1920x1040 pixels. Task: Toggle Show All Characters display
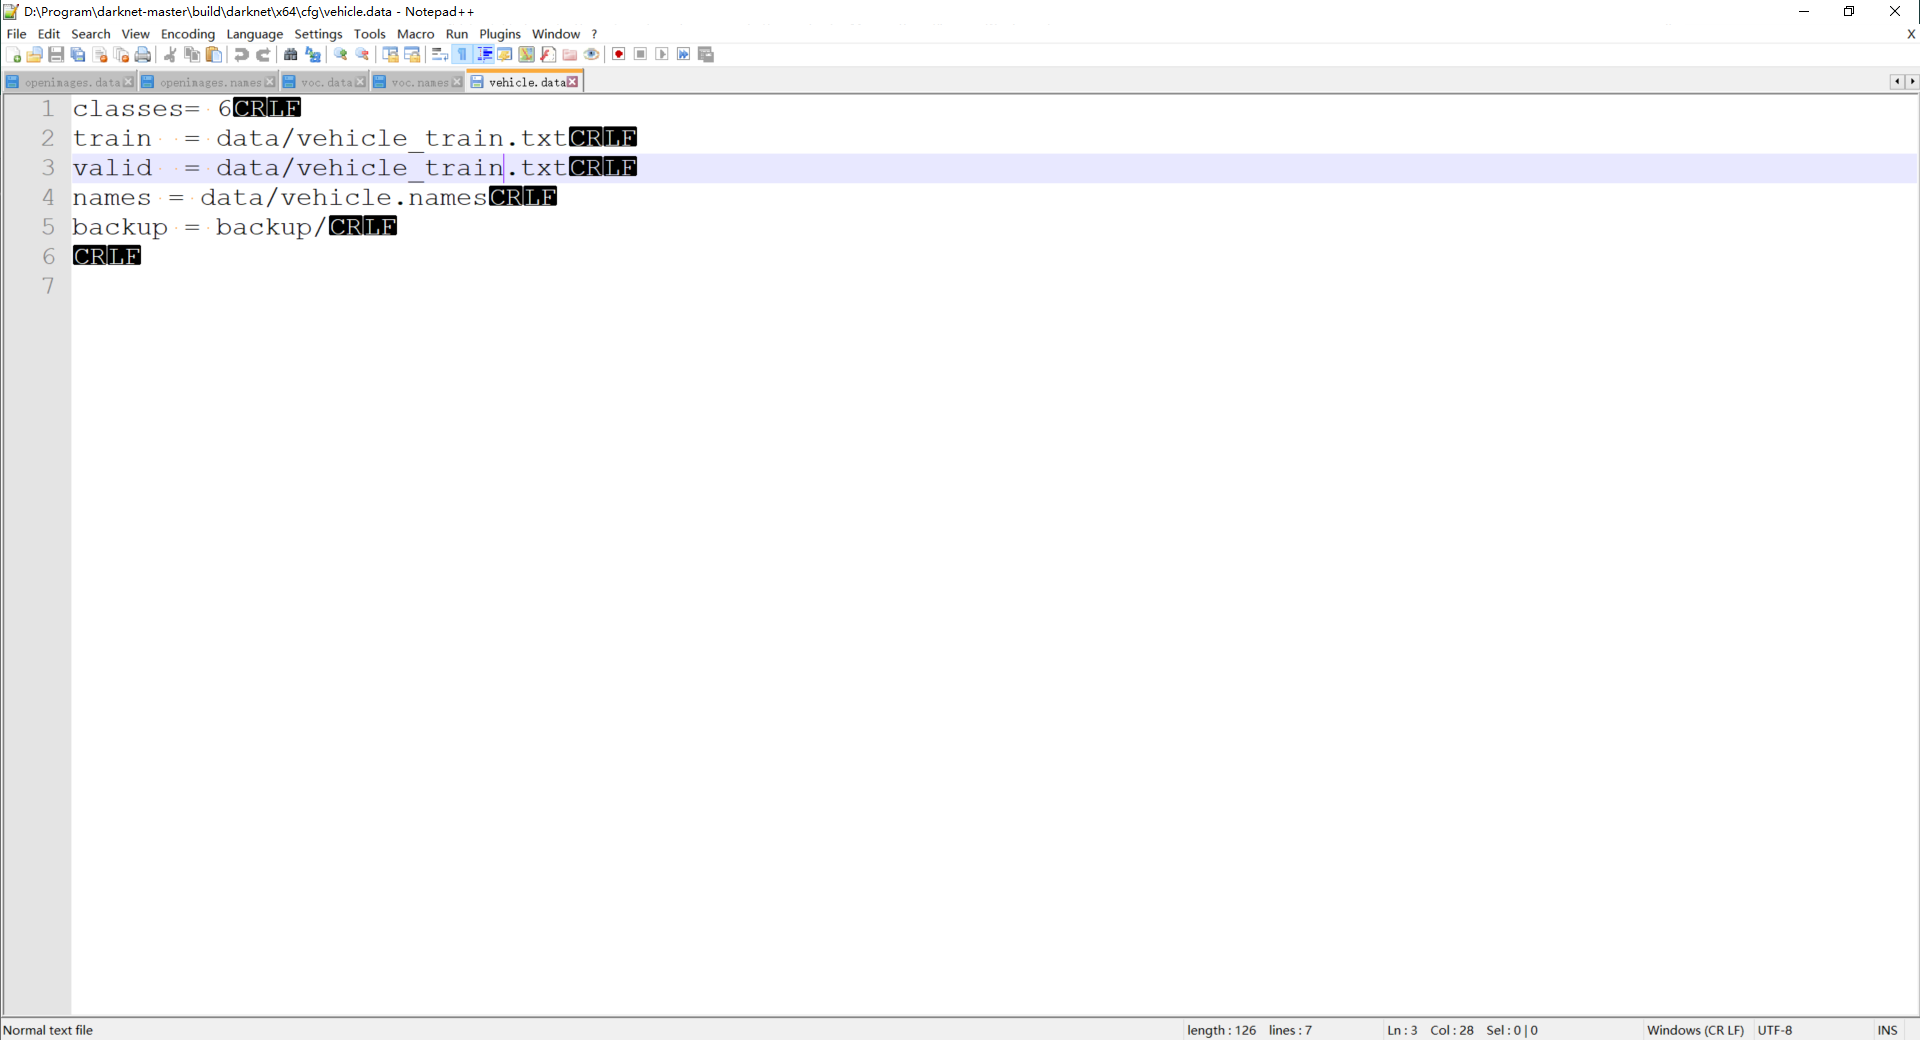pos(461,55)
